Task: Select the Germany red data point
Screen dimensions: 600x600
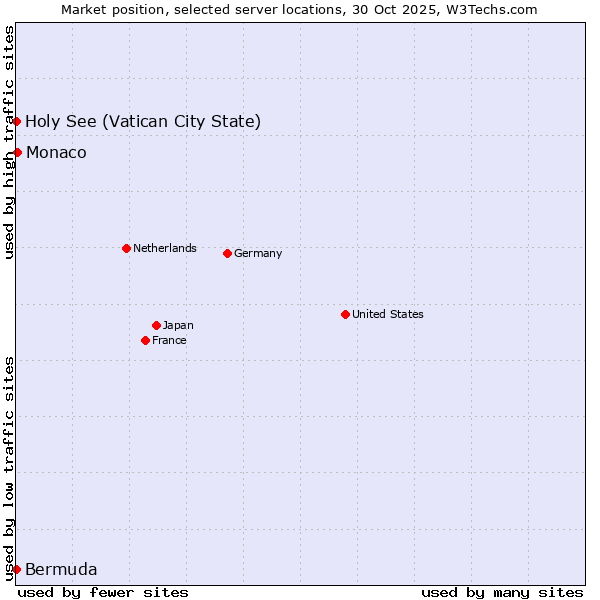Action: pyautogui.click(x=227, y=253)
